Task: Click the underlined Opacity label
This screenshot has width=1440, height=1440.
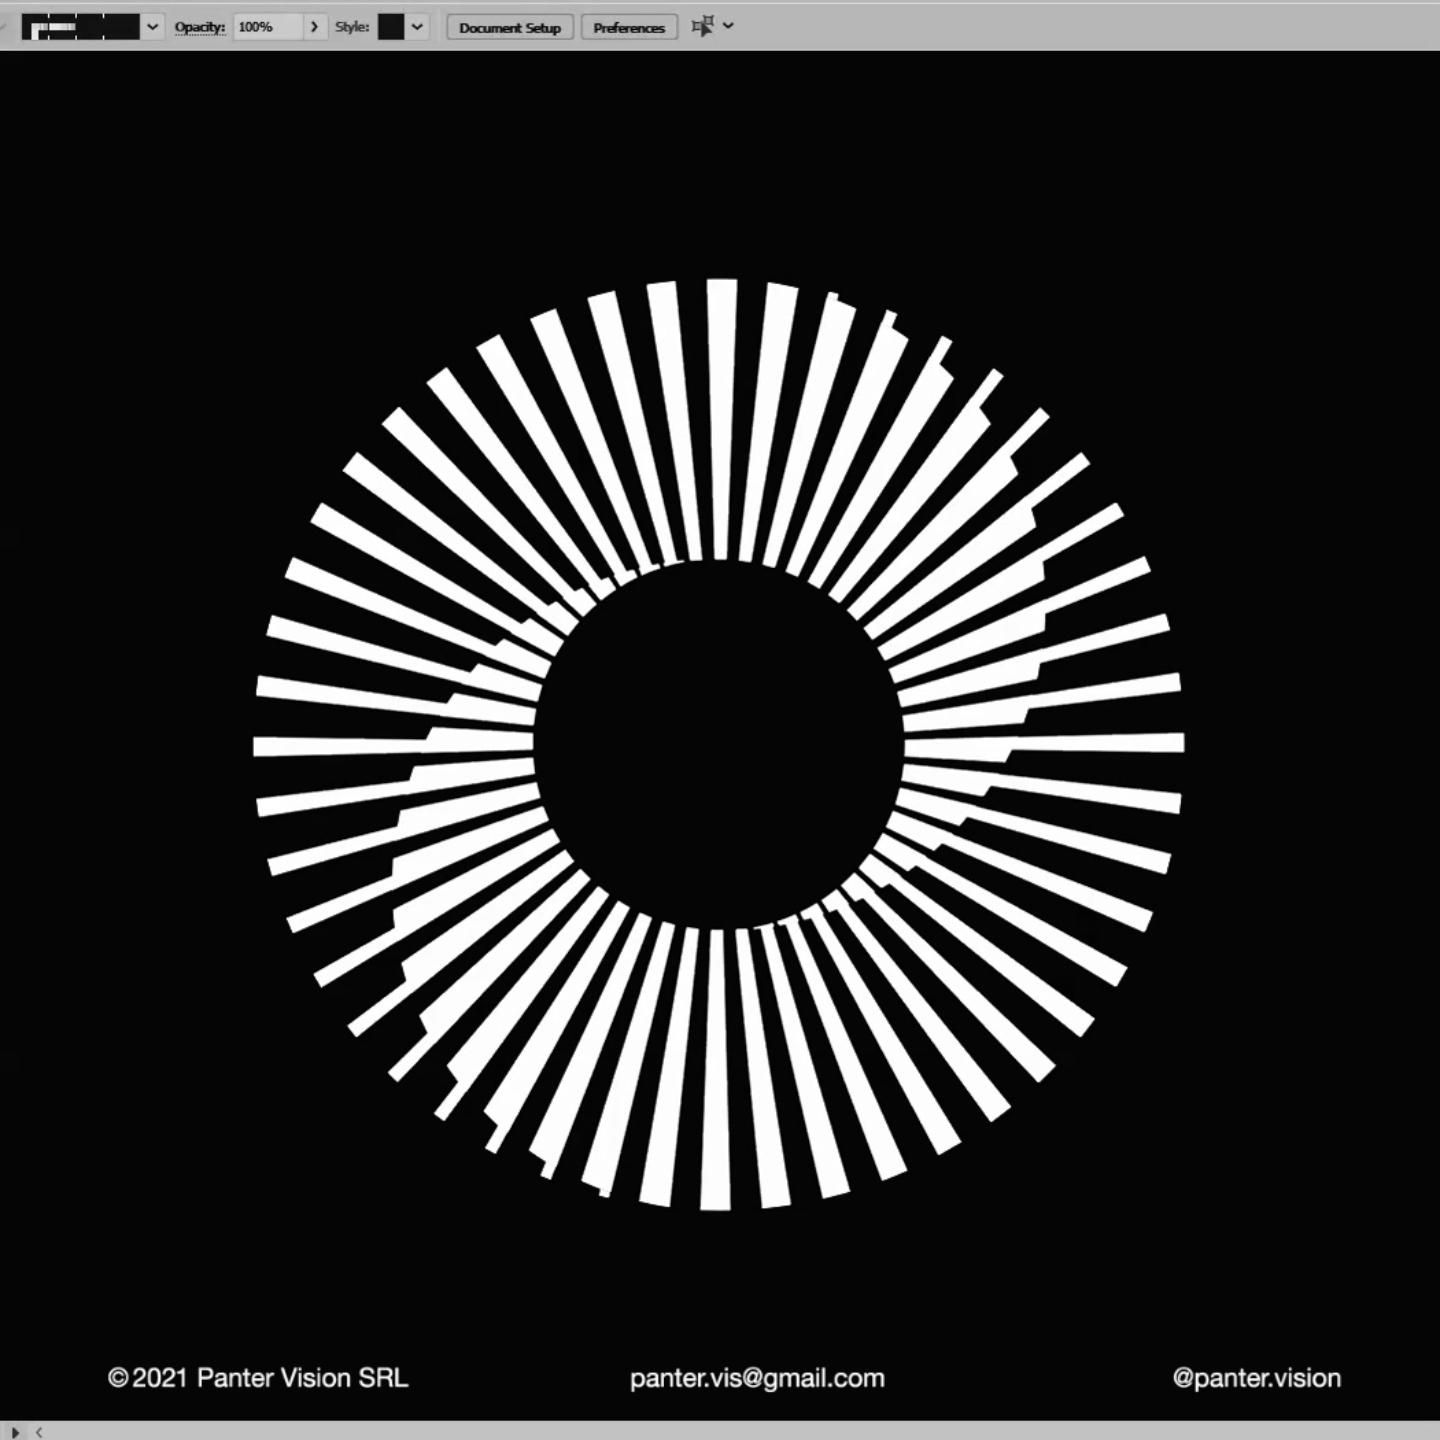Action: click(200, 27)
